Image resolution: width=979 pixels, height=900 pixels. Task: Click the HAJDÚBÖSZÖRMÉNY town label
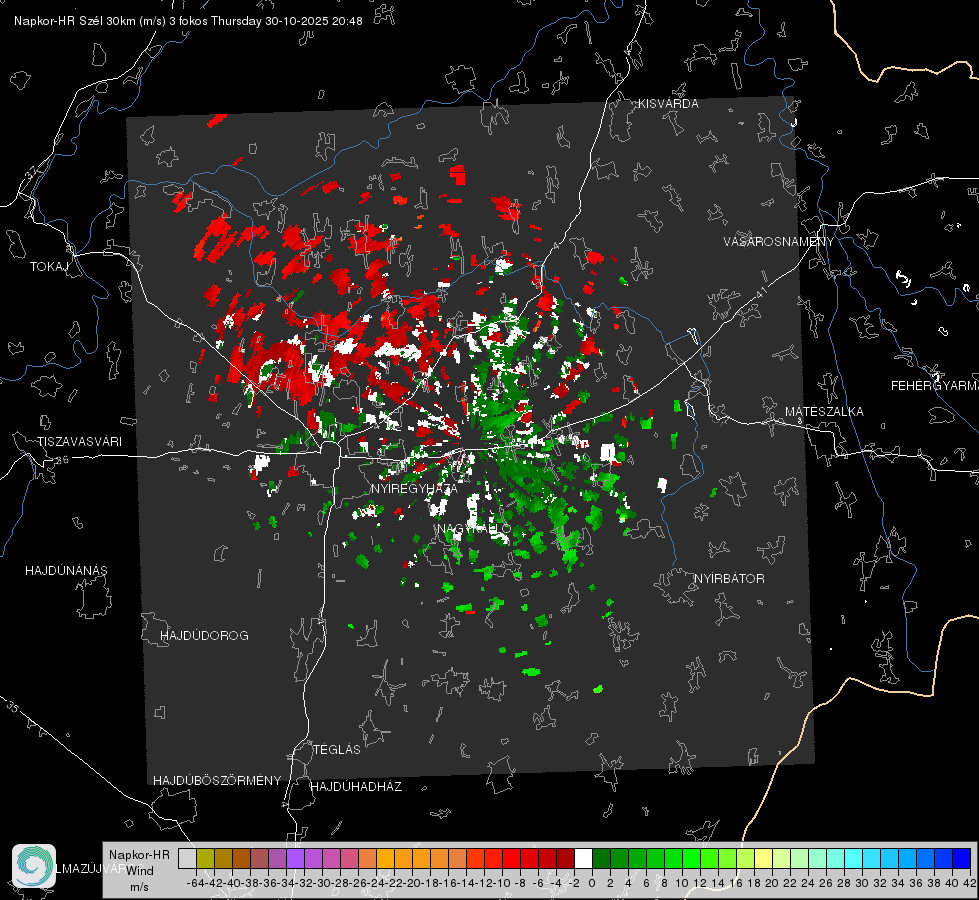tap(217, 781)
